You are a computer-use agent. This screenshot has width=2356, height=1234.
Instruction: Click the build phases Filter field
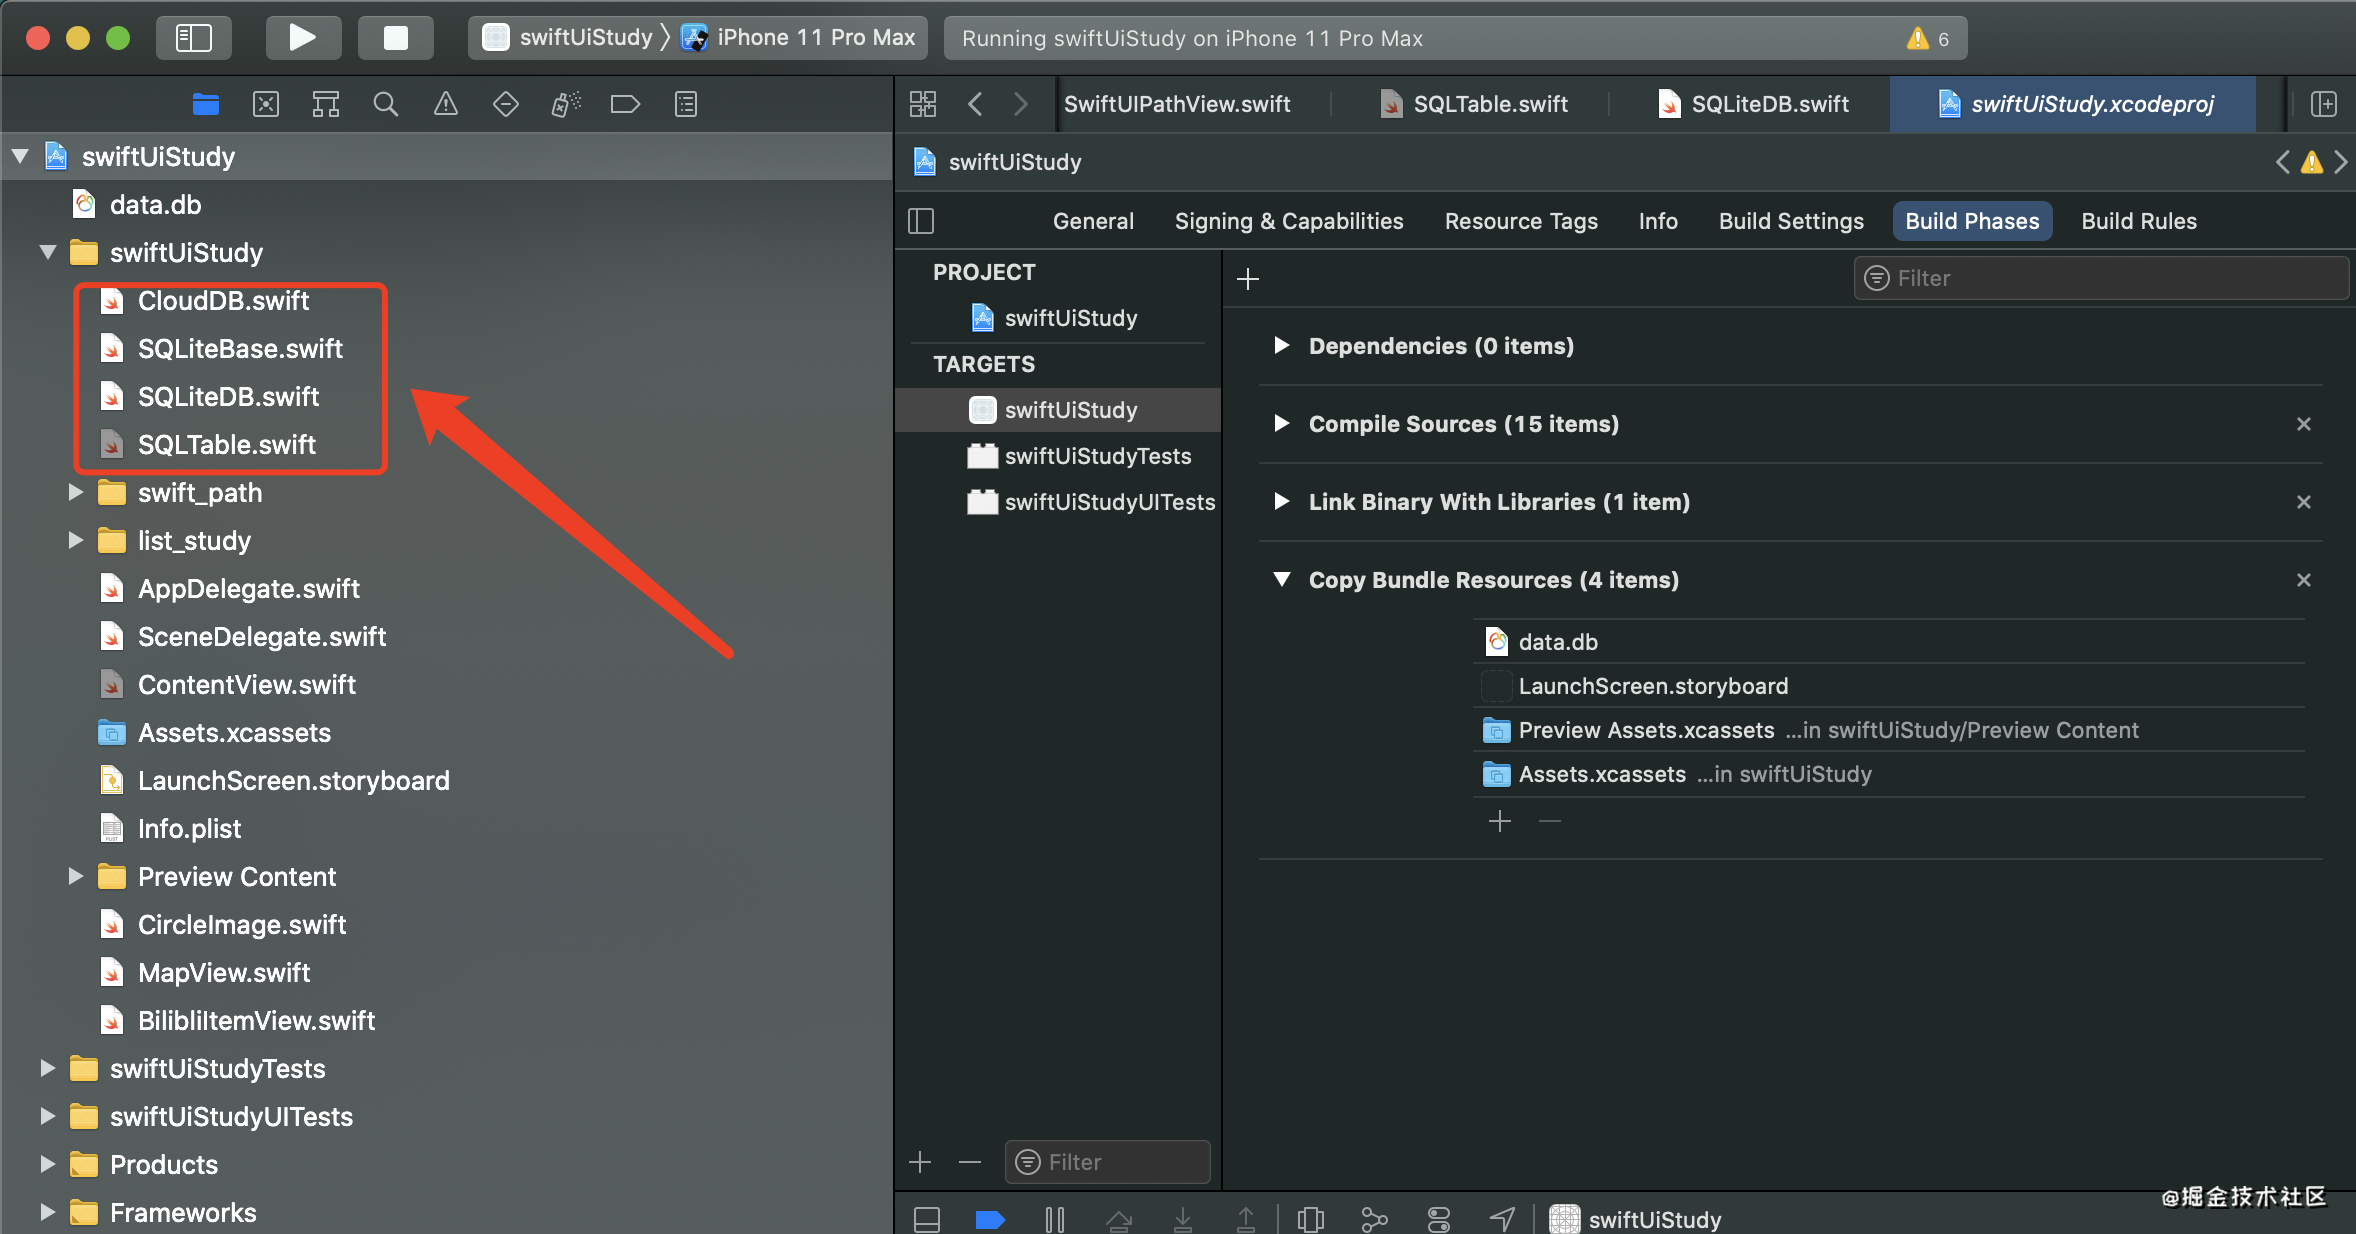pos(2100,278)
